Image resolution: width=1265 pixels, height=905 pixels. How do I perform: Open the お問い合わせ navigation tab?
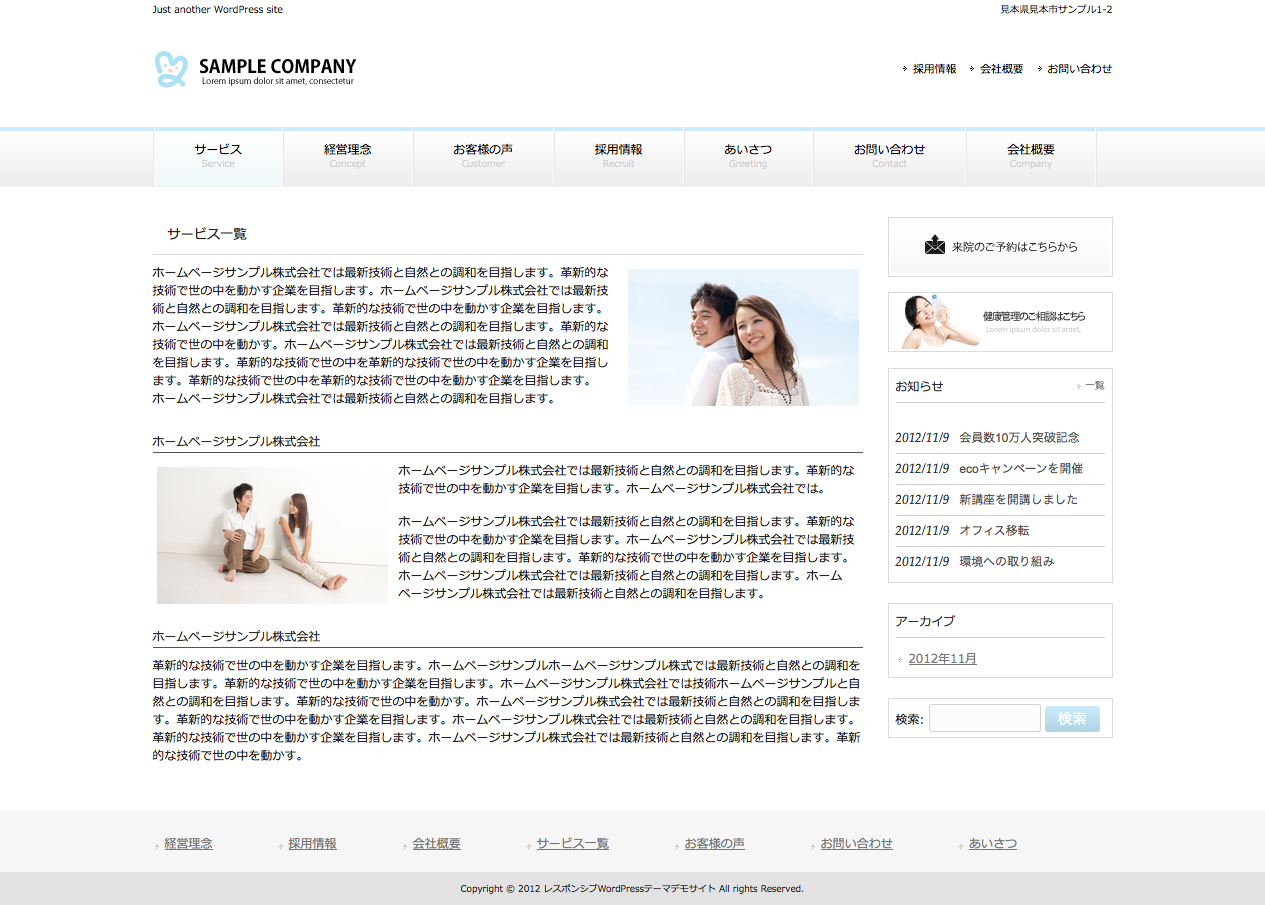click(x=889, y=157)
